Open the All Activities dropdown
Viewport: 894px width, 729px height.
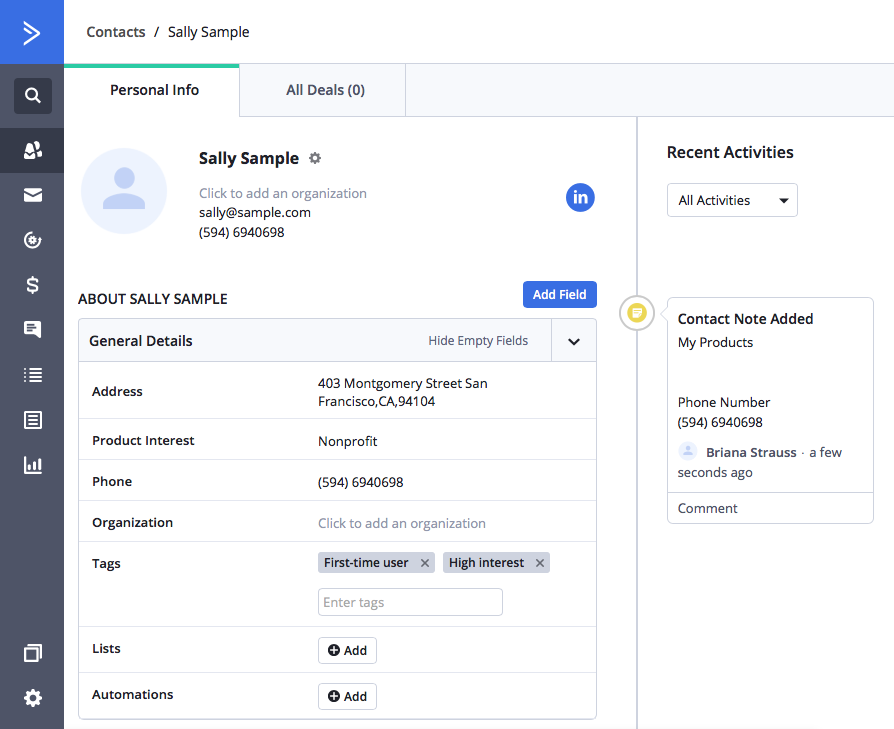(x=732, y=200)
